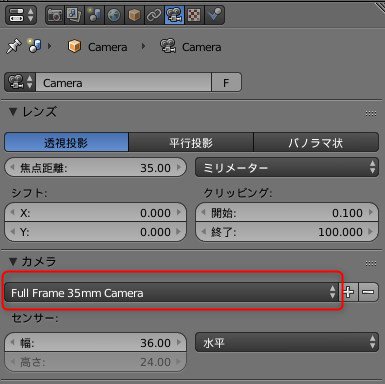Image resolution: width=385 pixels, height=384 pixels.
Task: Click the カメラ panel drag grip
Action: coord(371,264)
